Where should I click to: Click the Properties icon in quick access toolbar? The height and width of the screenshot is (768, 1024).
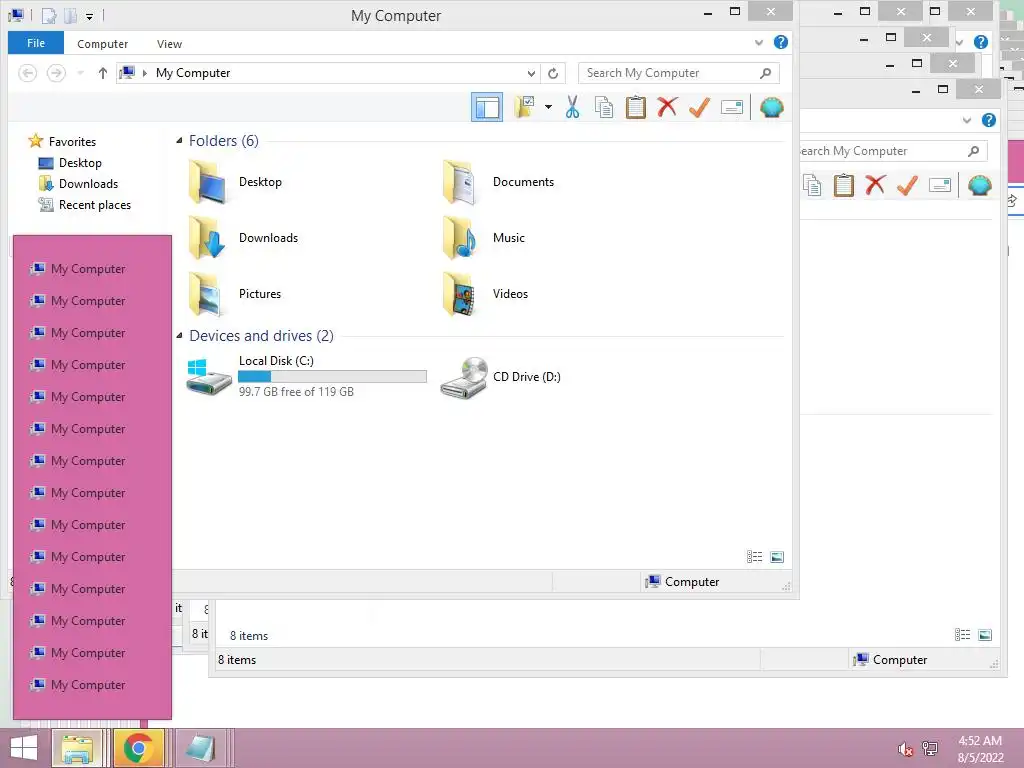pos(49,15)
